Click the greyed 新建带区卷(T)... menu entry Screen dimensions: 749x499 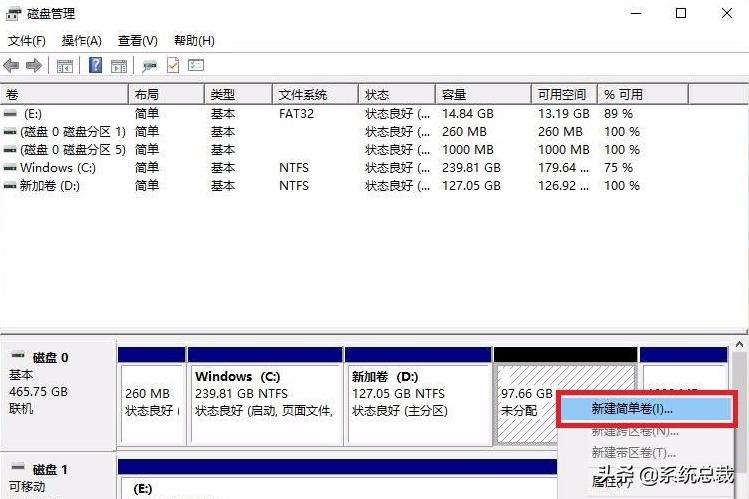point(633,452)
